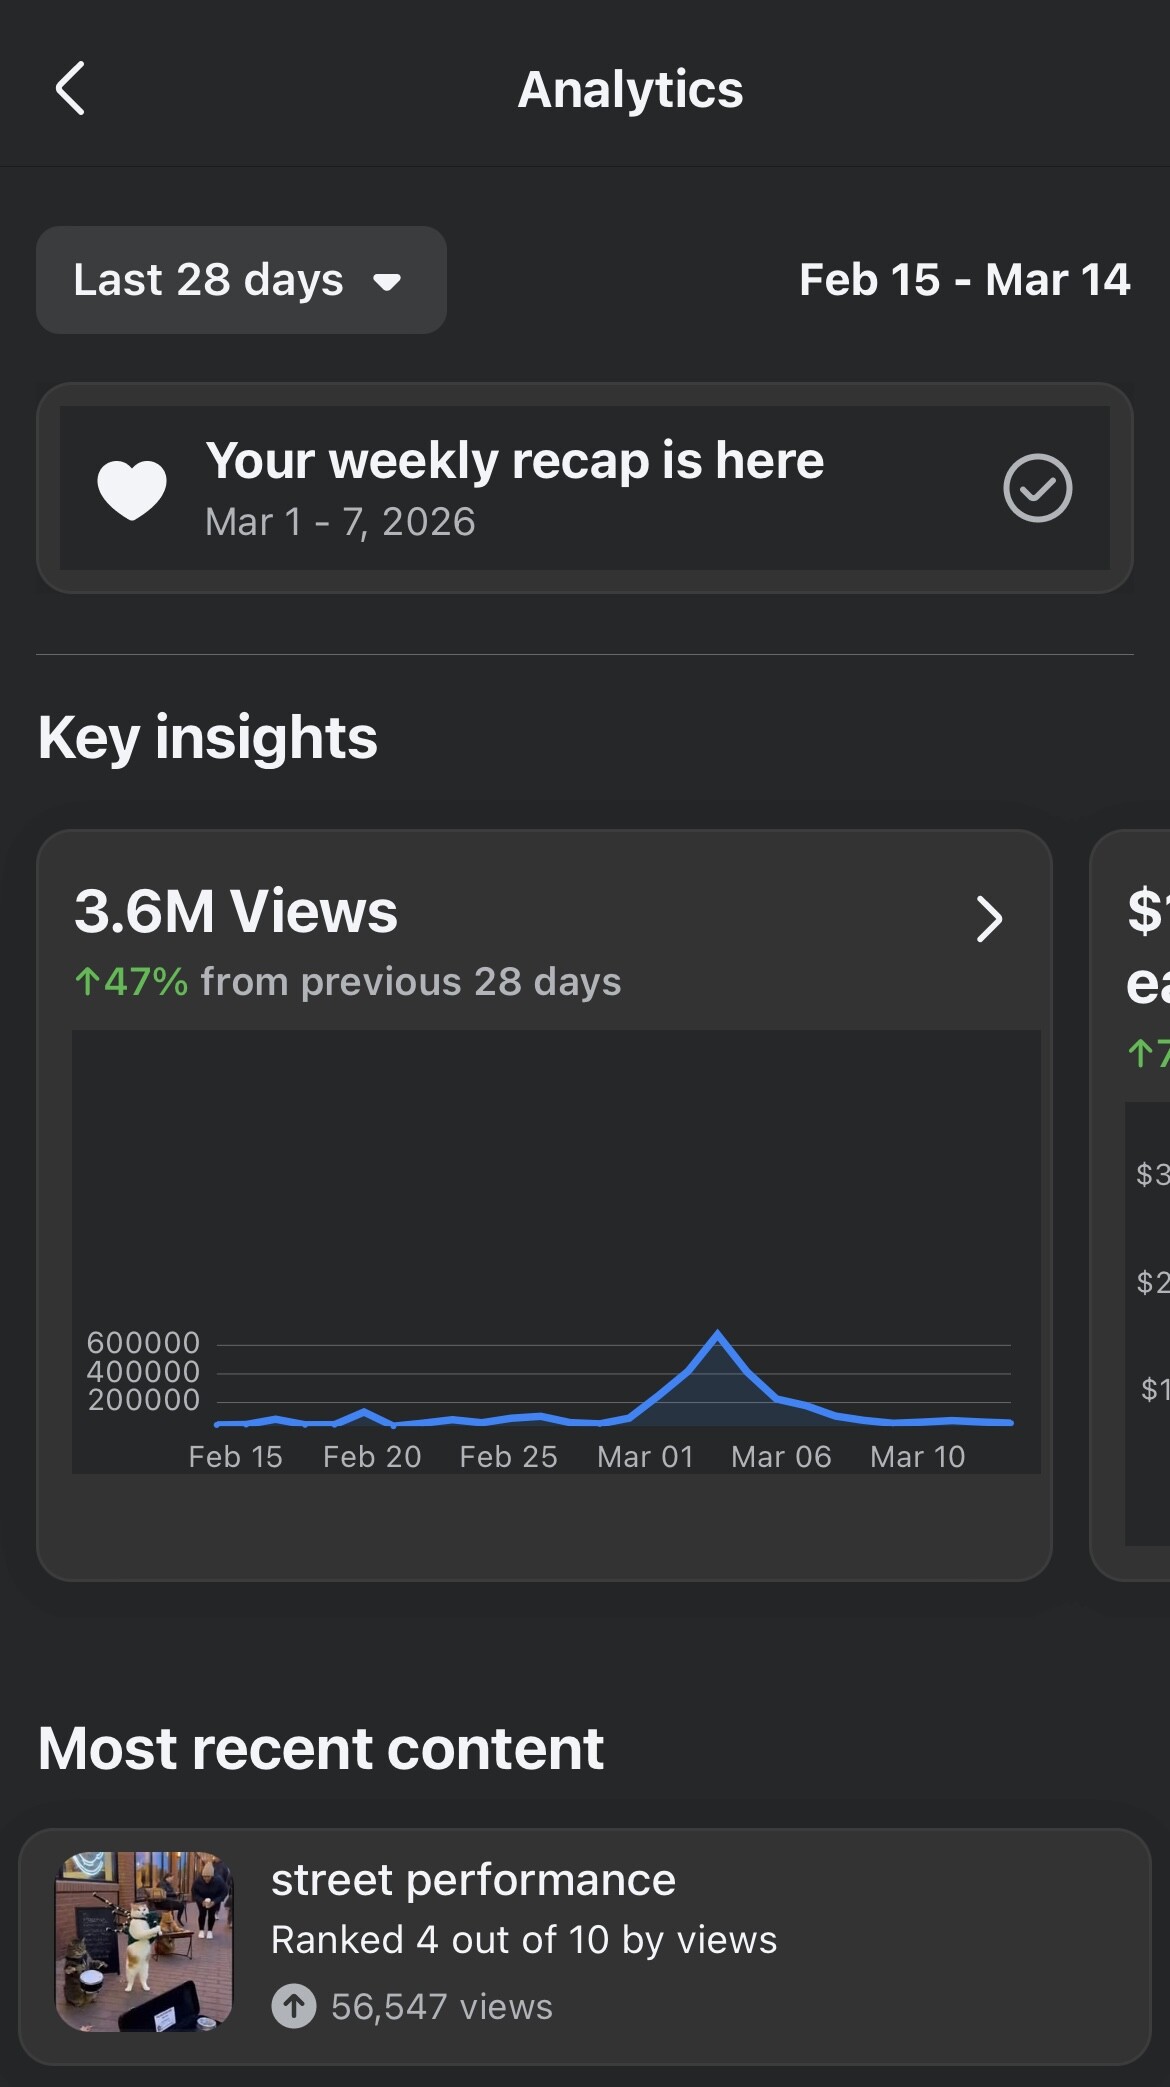
Task: Tap the Analytics page title
Action: click(630, 90)
